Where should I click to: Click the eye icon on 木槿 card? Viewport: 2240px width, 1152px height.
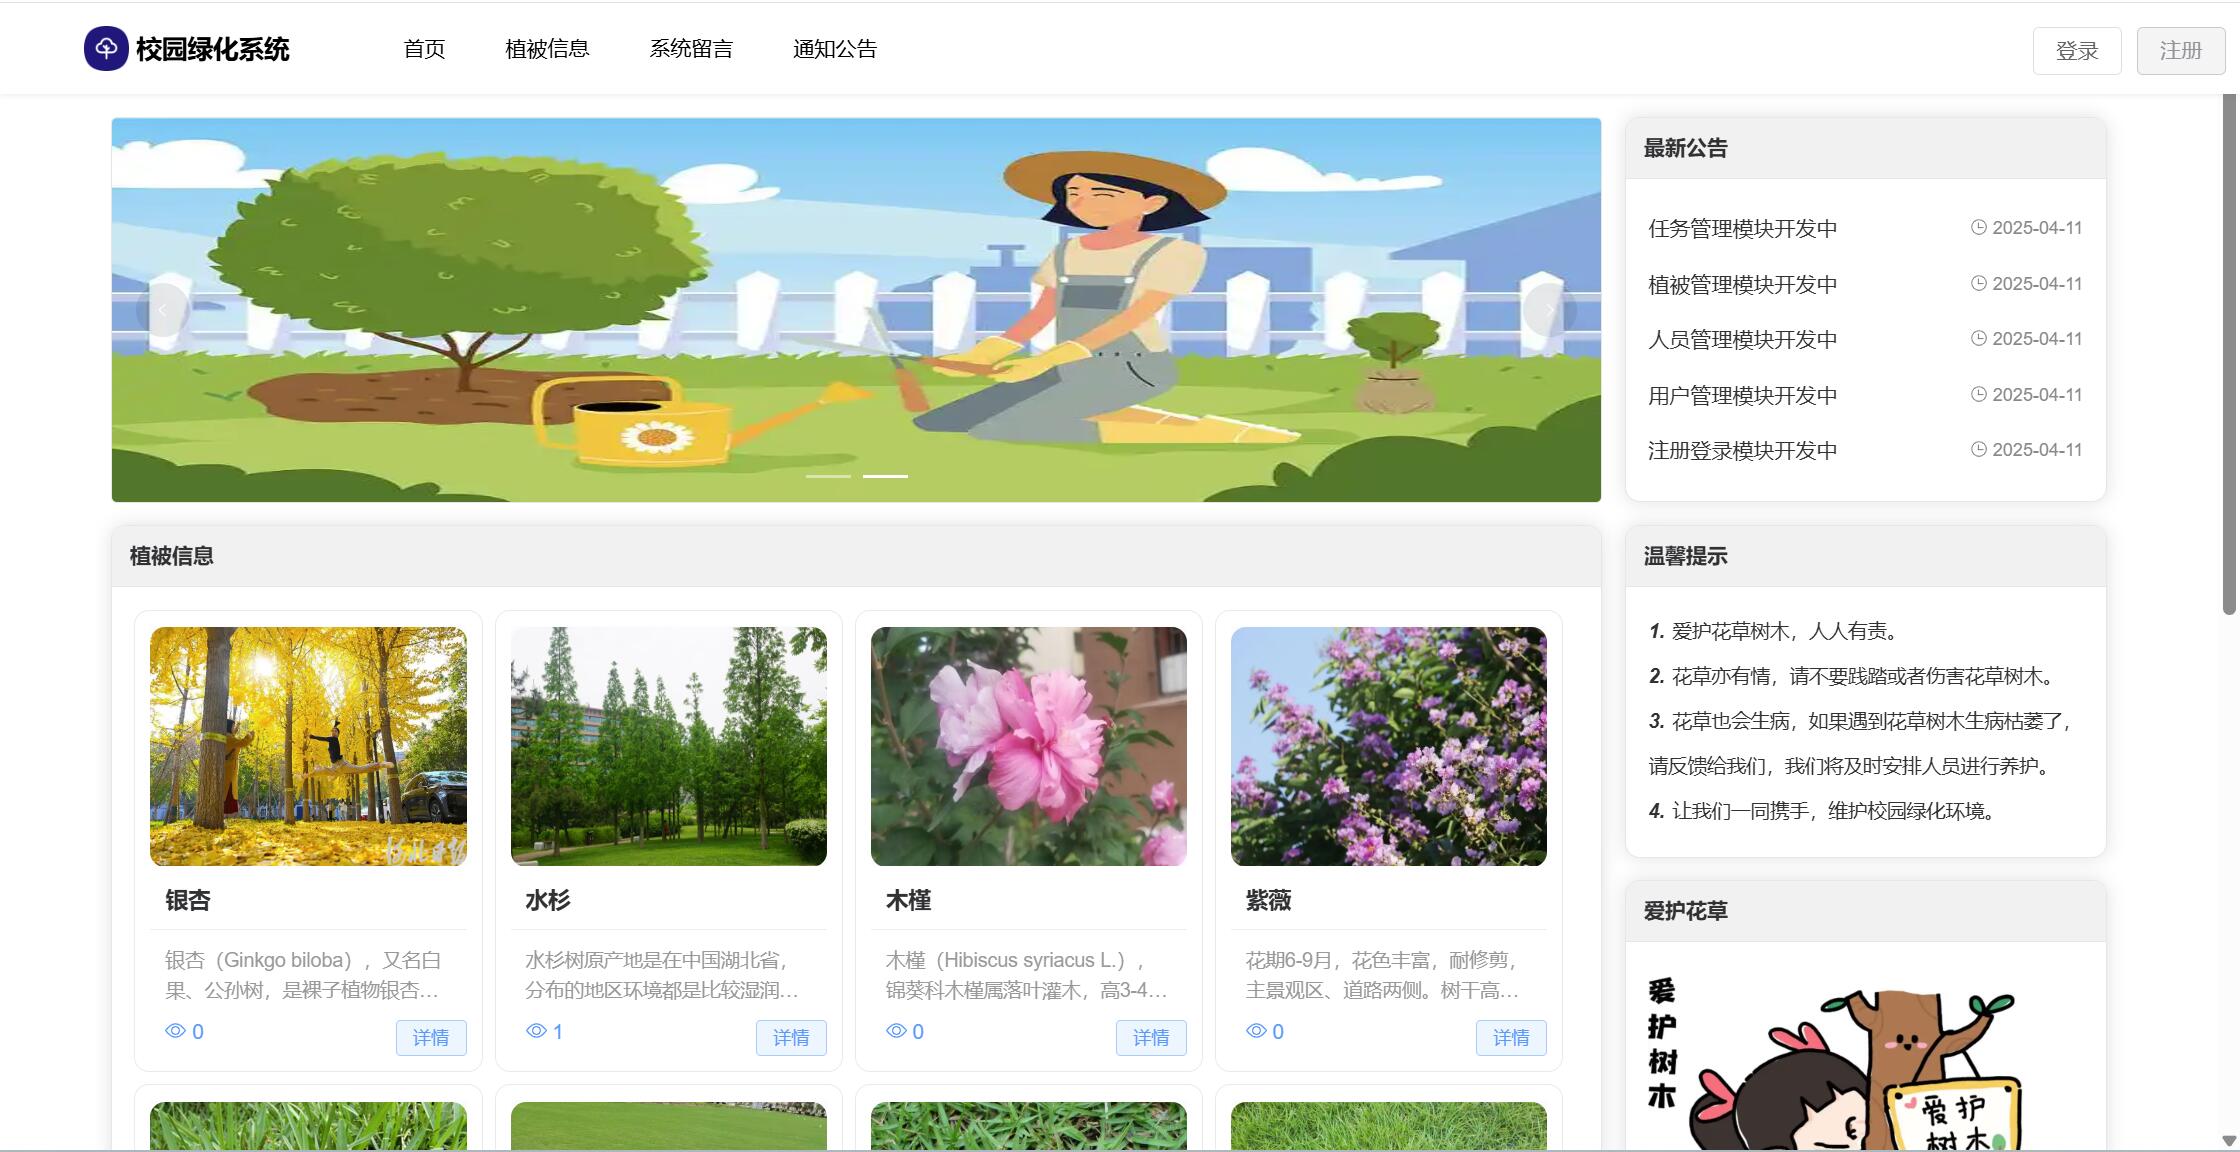(x=895, y=1031)
